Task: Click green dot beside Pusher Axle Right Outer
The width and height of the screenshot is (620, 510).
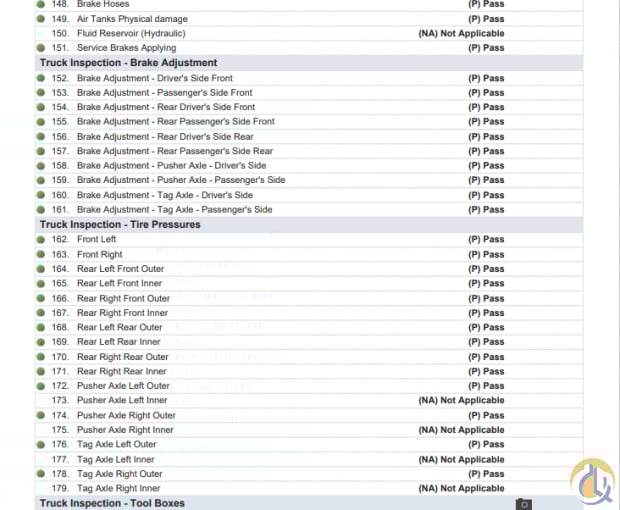Action: 41,415
